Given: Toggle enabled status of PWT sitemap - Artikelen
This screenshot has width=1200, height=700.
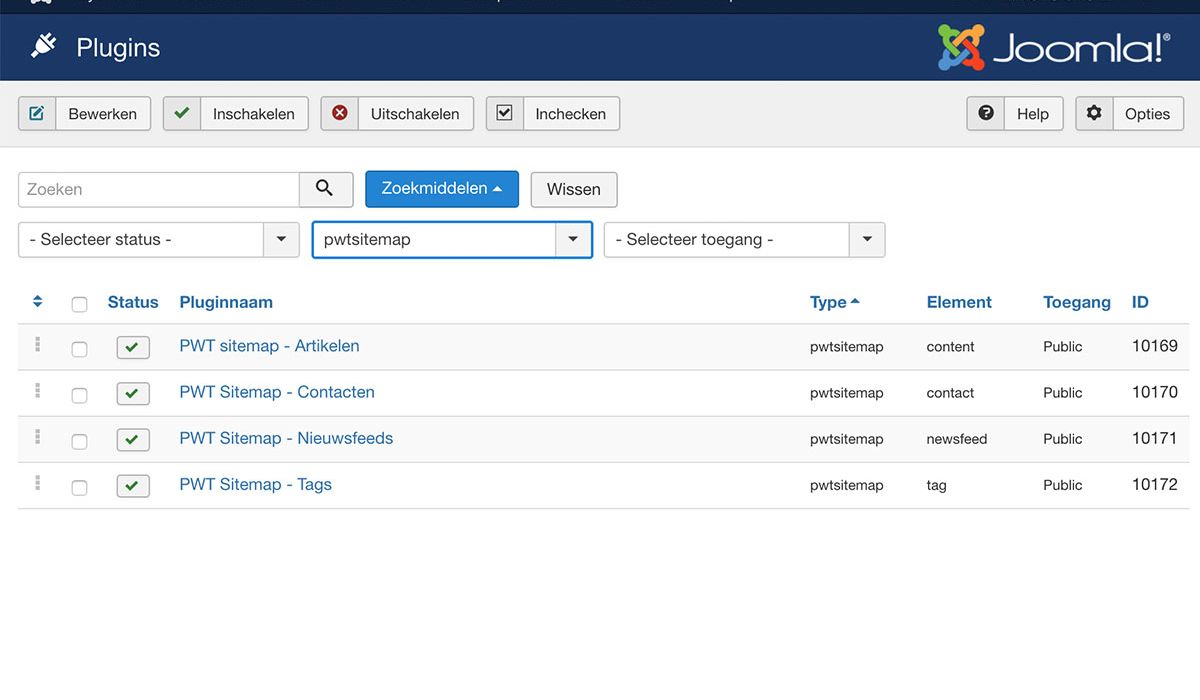Looking at the screenshot, I should [133, 347].
